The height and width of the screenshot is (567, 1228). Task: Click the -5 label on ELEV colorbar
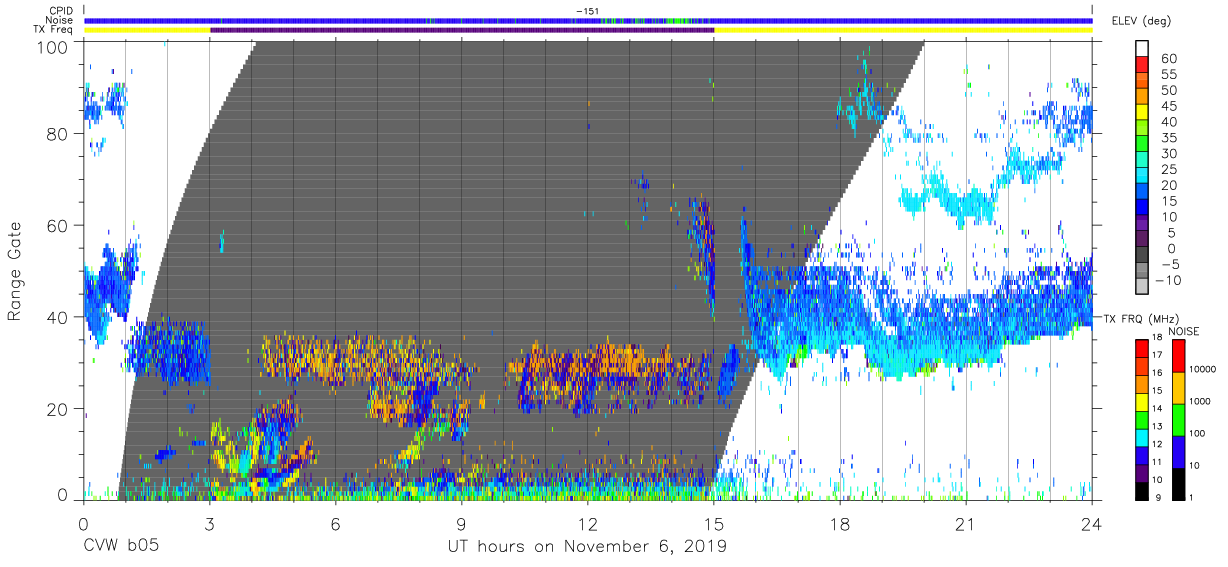pos(1169,265)
